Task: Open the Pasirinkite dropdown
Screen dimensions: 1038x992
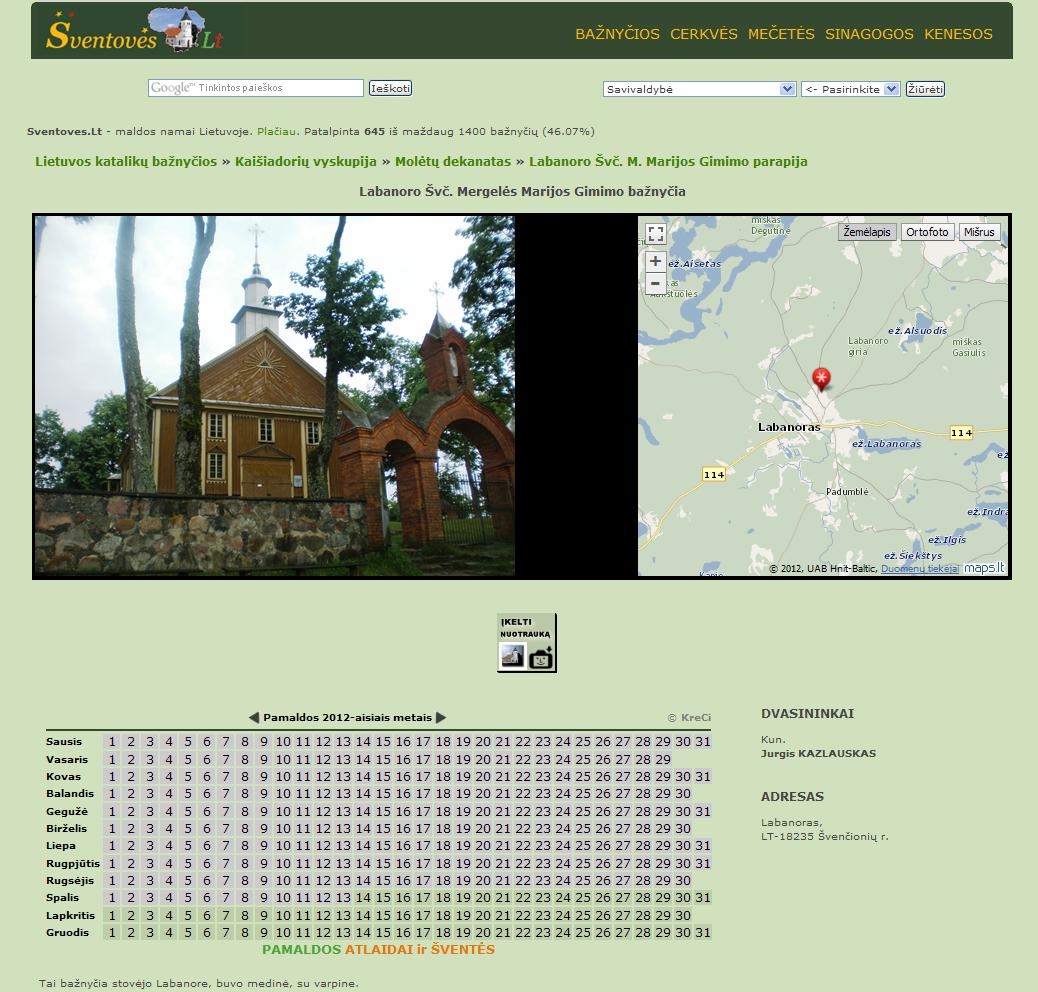Action: [x=851, y=89]
